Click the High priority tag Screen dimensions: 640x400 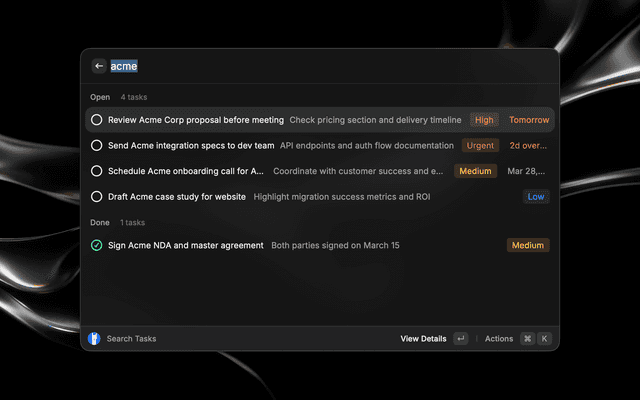point(484,120)
